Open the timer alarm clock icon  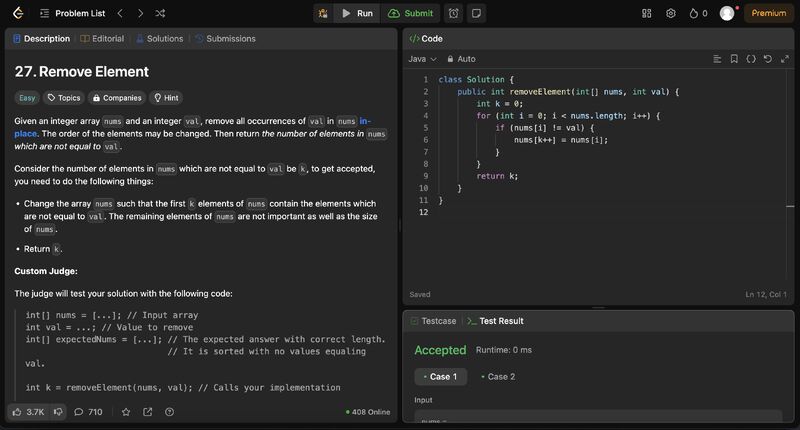pyautogui.click(x=454, y=13)
